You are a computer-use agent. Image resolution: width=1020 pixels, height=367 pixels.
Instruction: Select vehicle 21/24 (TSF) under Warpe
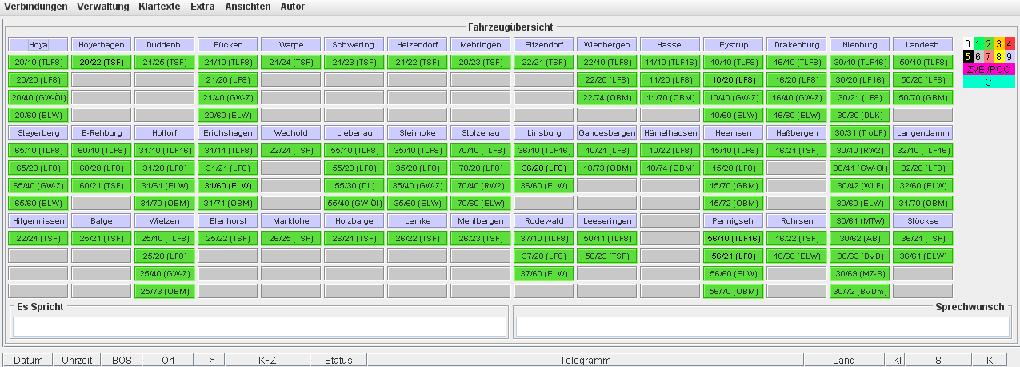point(291,62)
